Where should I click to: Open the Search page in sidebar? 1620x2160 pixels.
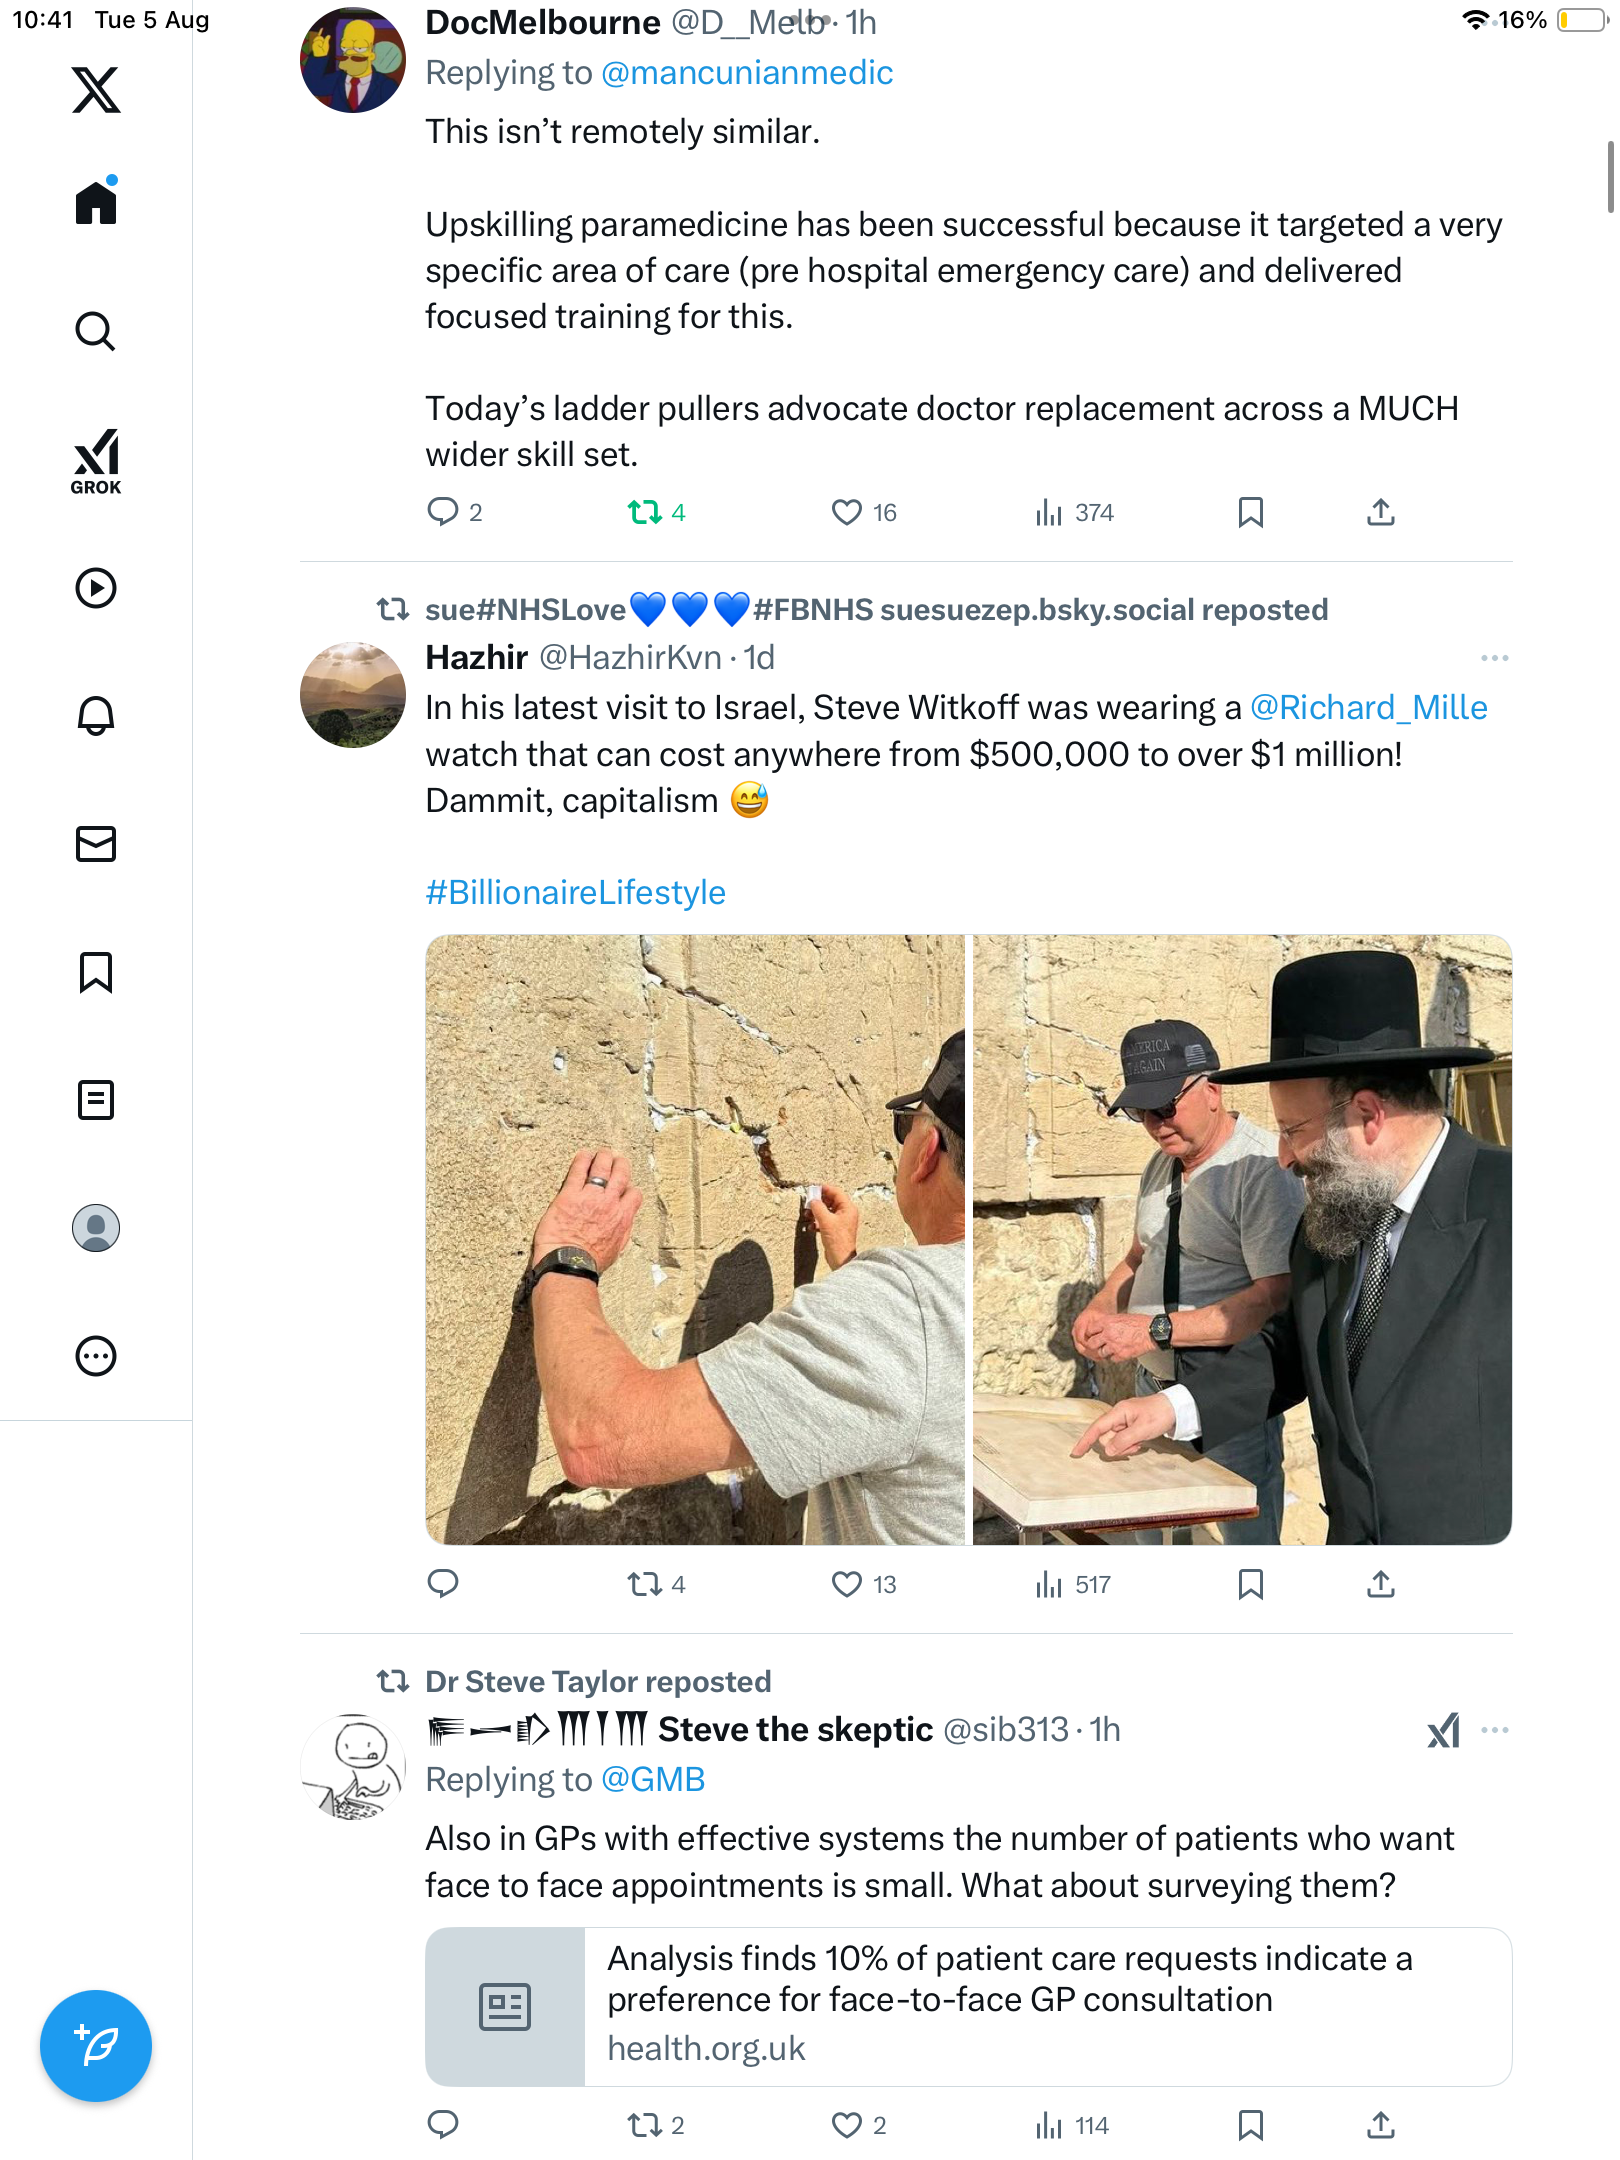pos(96,331)
